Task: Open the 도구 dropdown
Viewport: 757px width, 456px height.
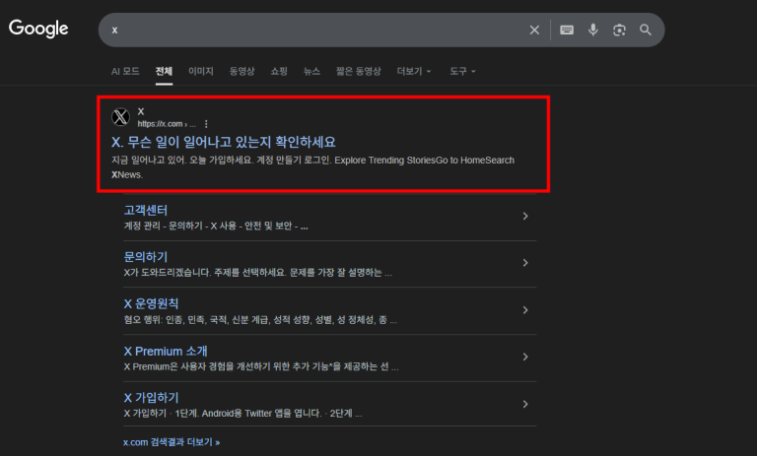Action: 462,71
